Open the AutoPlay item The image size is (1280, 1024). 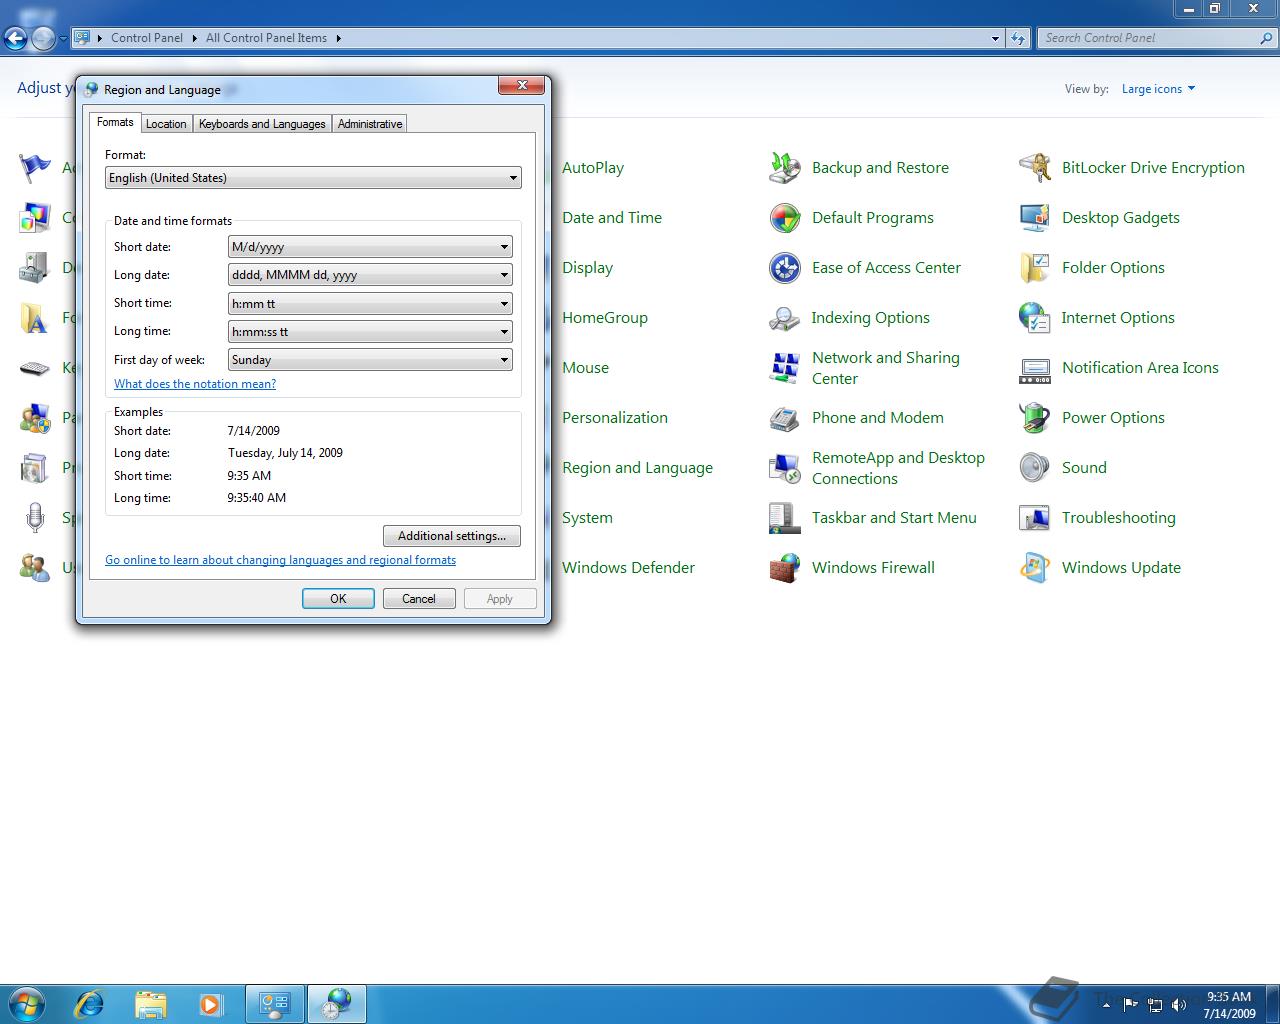point(593,168)
